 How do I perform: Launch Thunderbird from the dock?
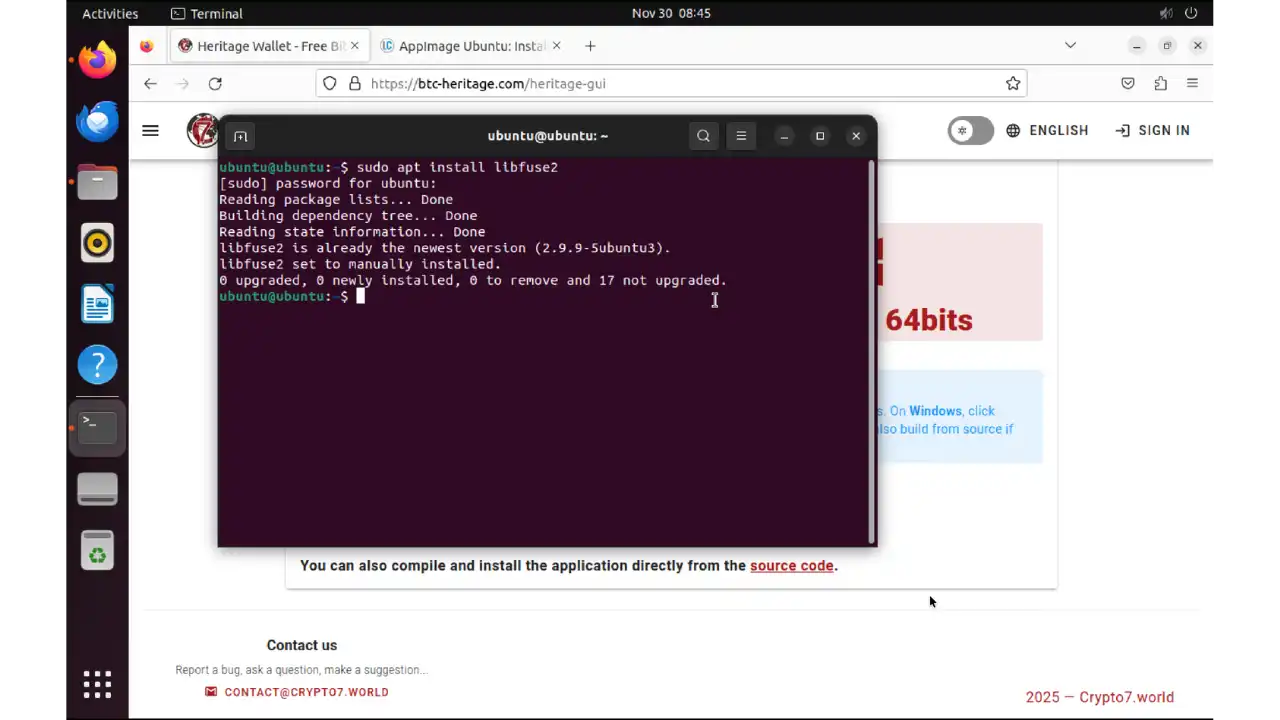97,121
